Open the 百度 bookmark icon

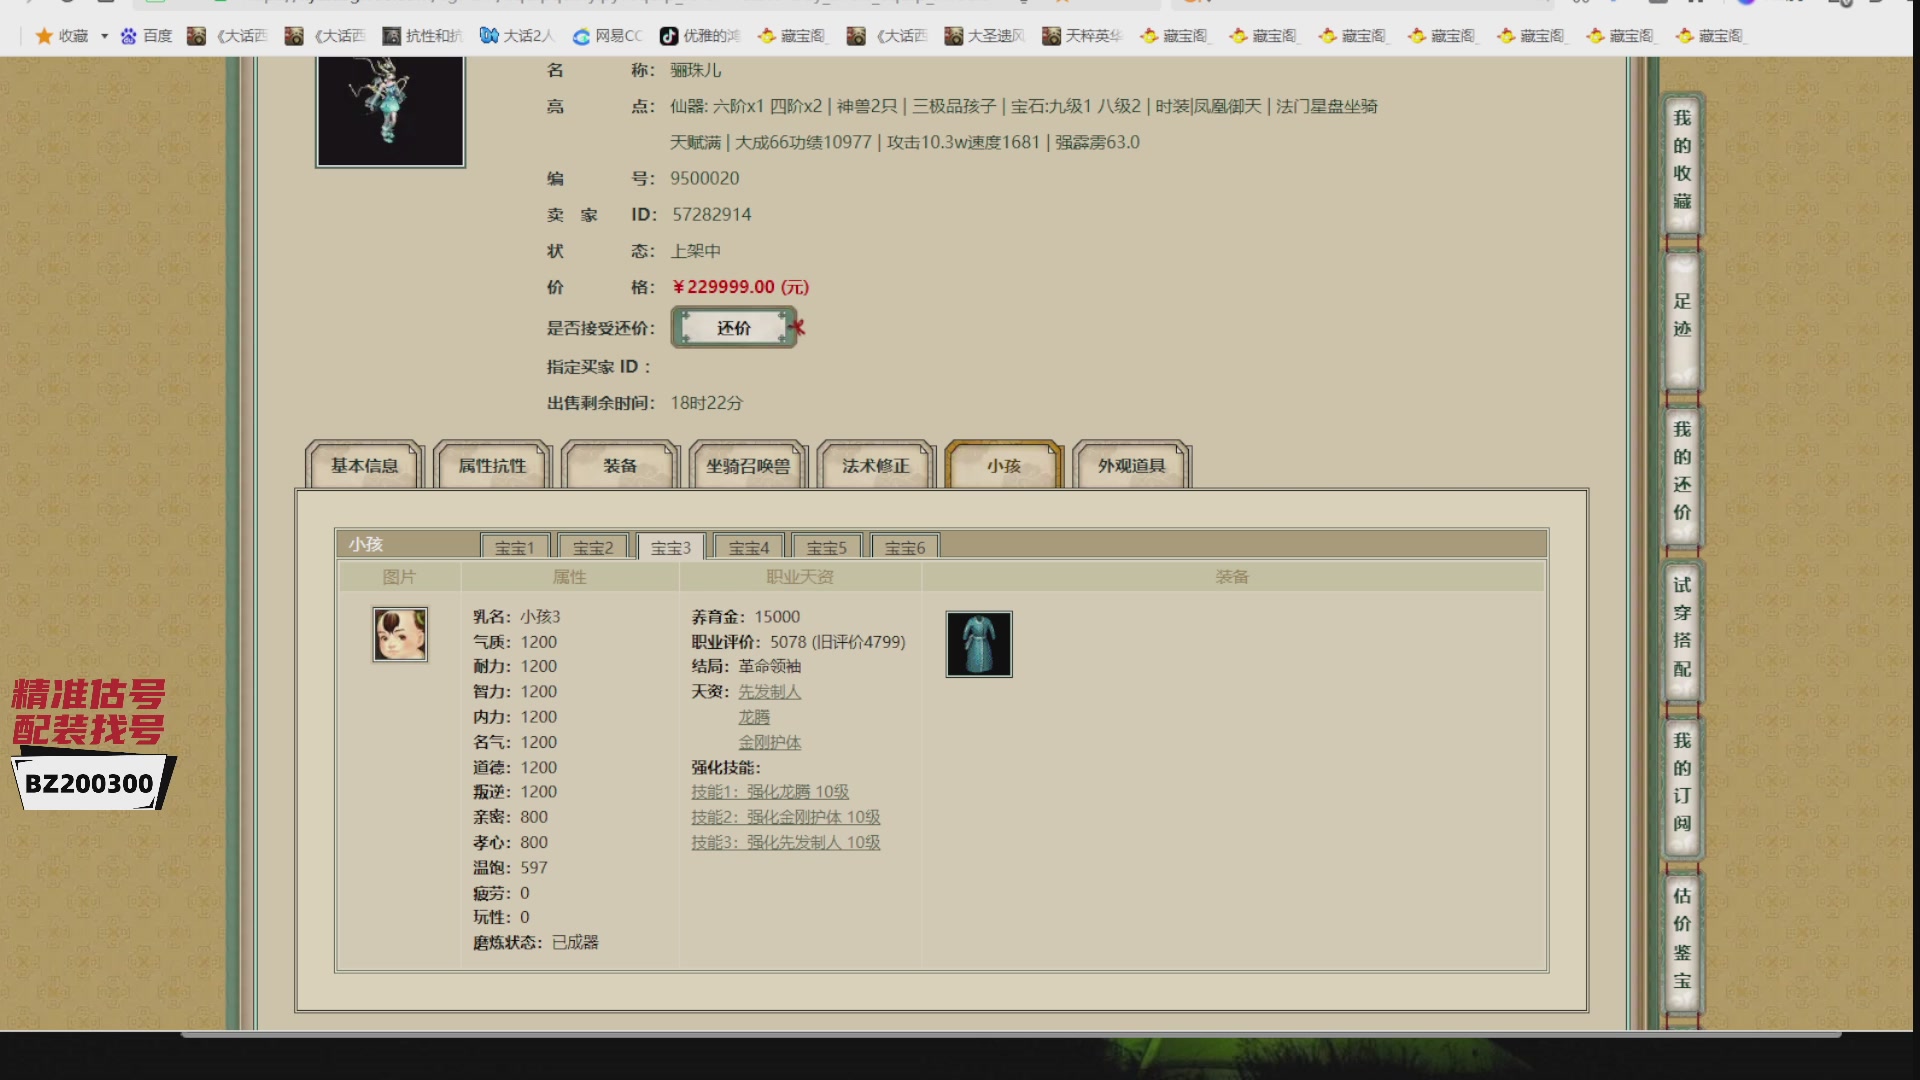coord(128,36)
